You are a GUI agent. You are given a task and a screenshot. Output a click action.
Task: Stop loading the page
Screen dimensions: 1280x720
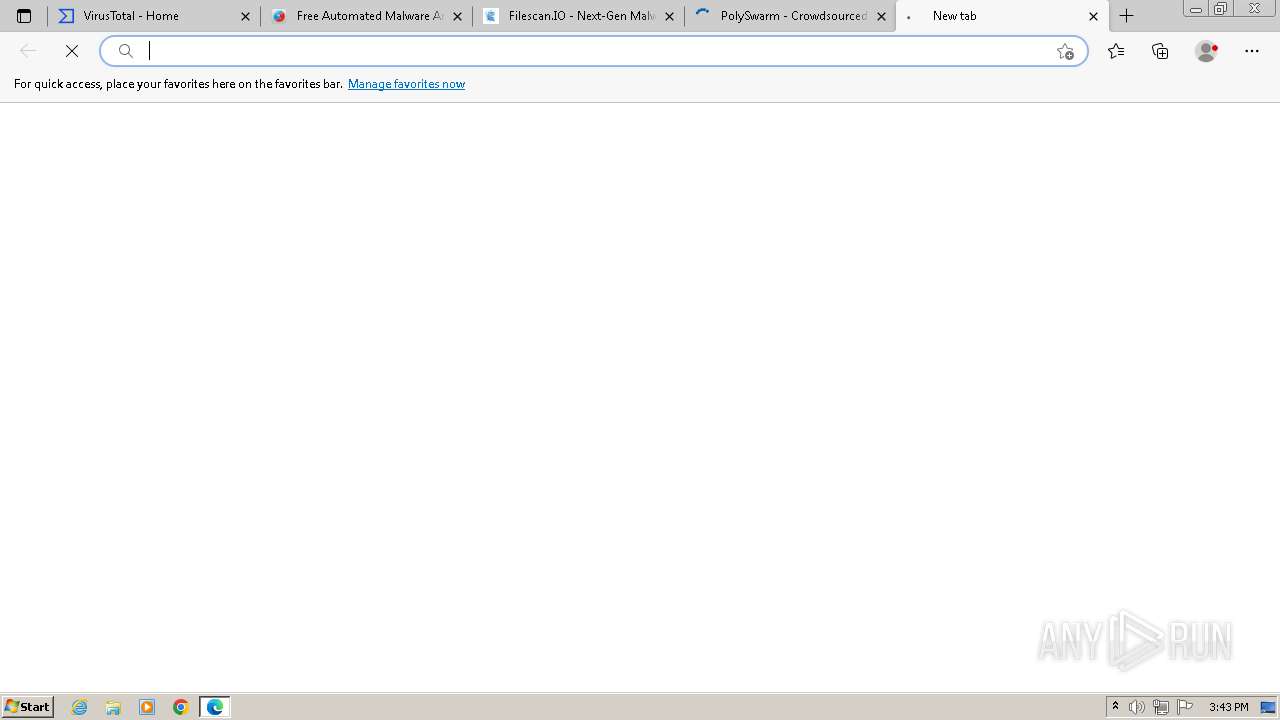click(72, 51)
